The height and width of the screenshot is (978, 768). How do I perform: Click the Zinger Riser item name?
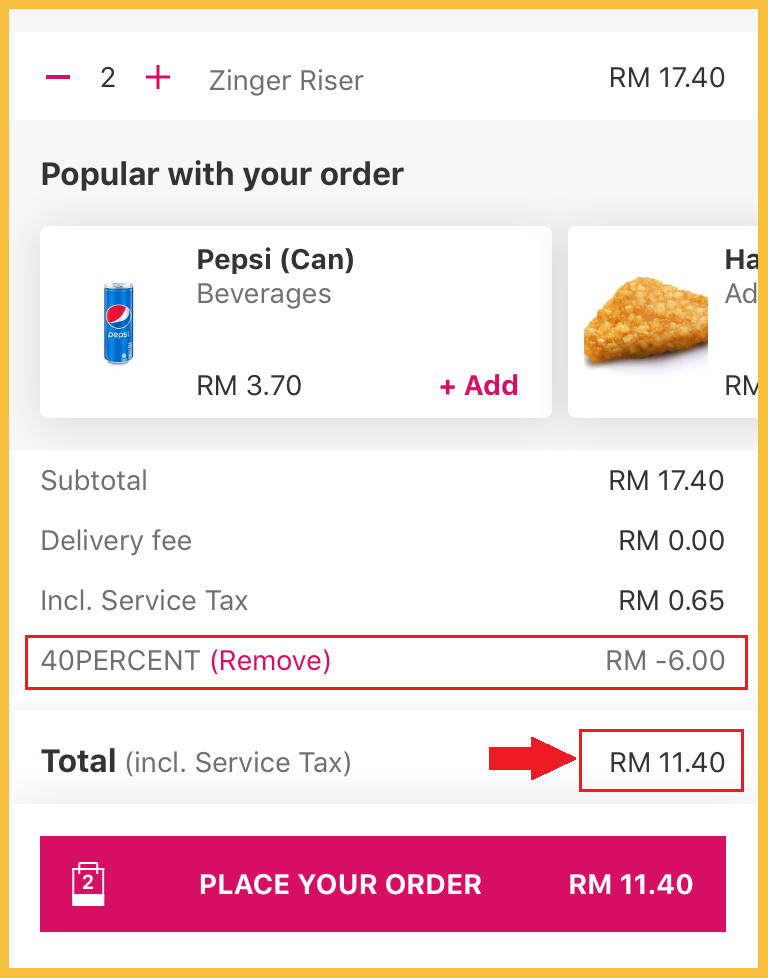click(x=286, y=80)
